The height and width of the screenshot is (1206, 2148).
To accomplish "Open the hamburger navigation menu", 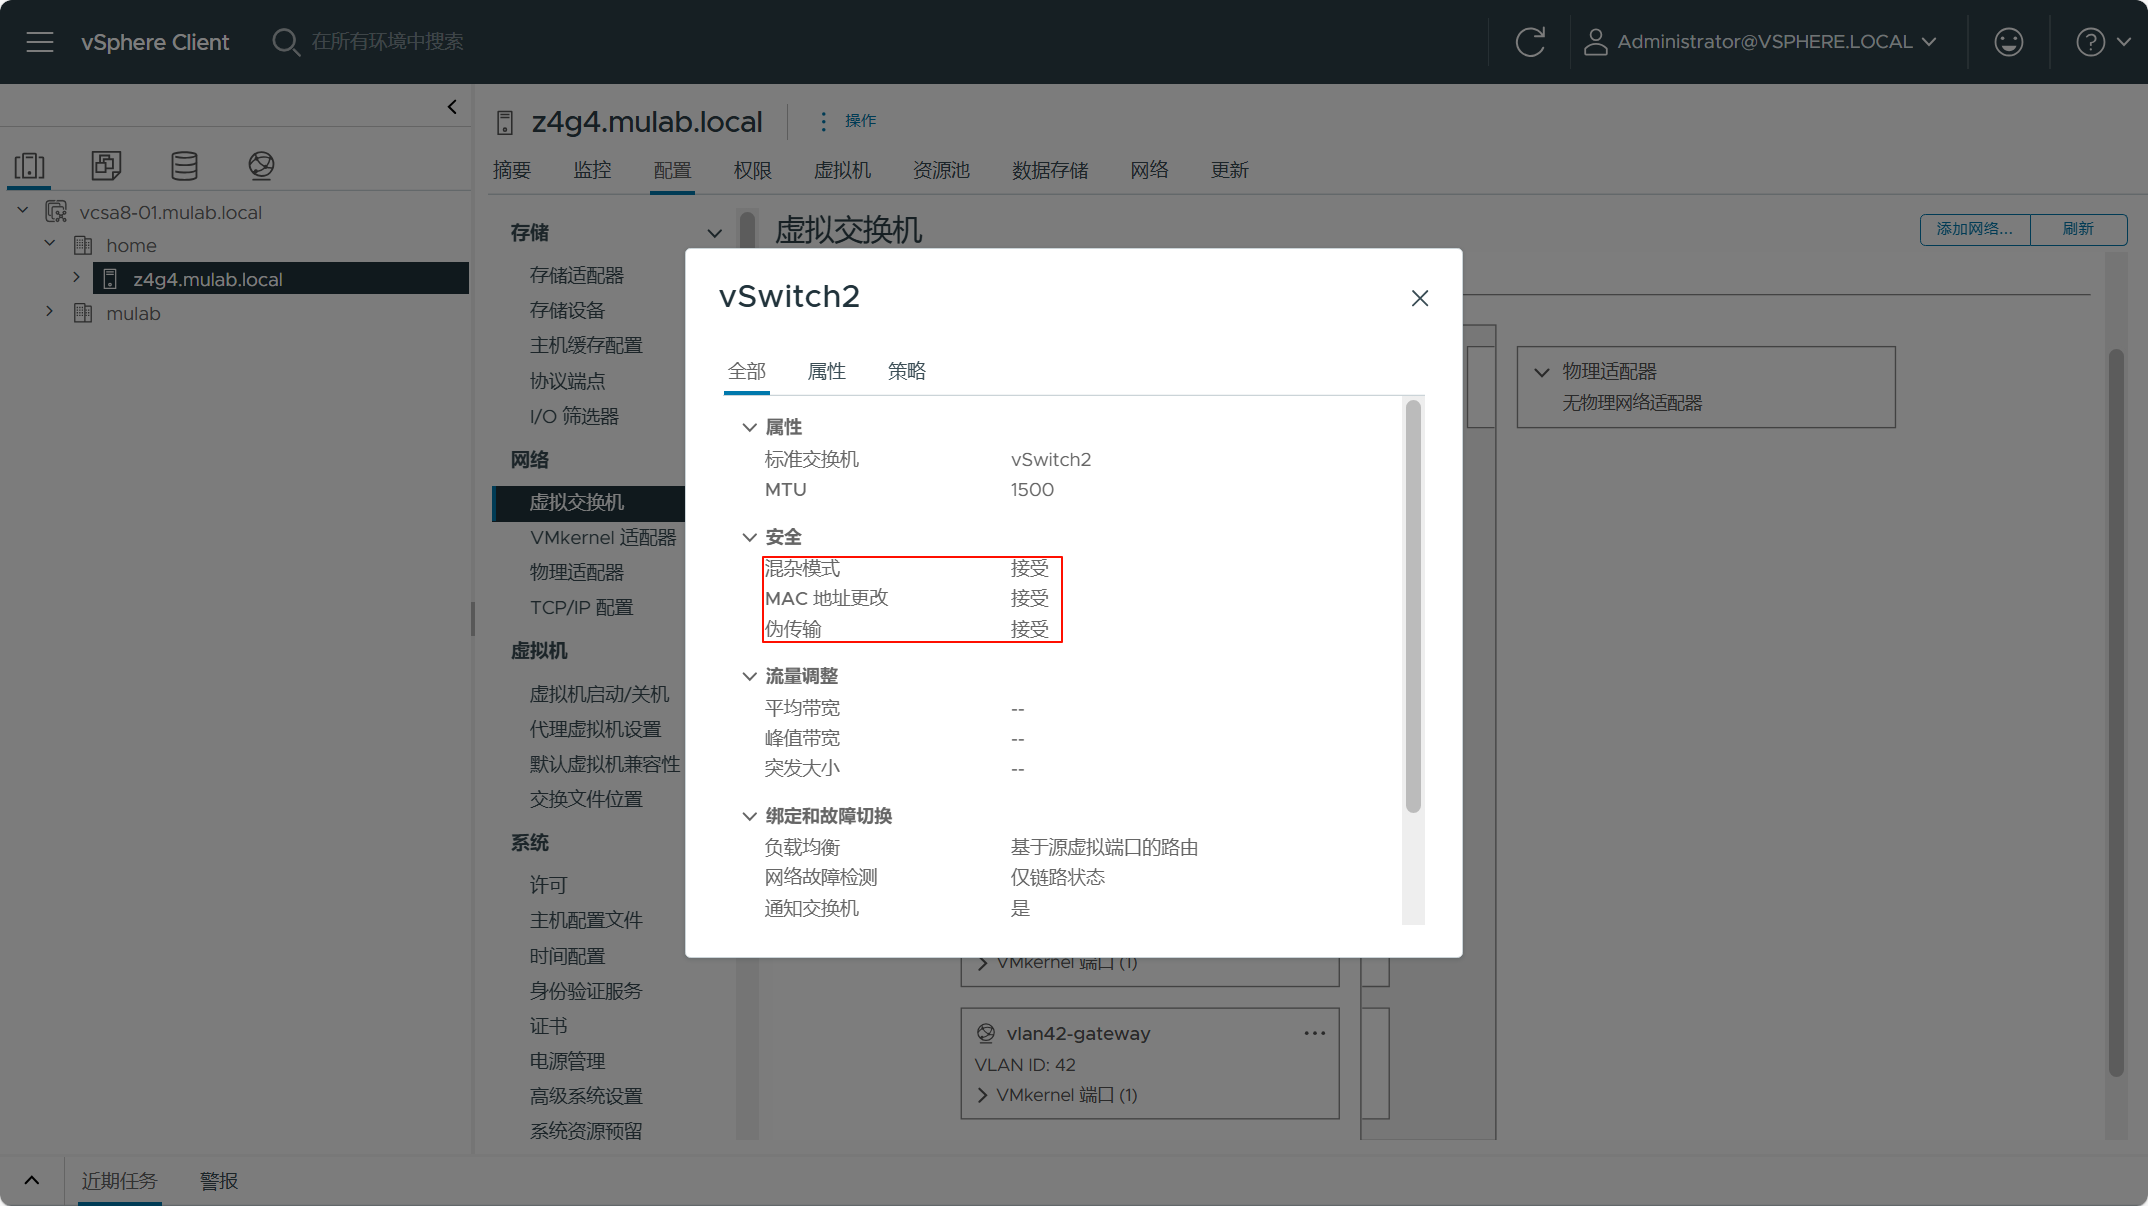I will pyautogui.click(x=40, y=42).
